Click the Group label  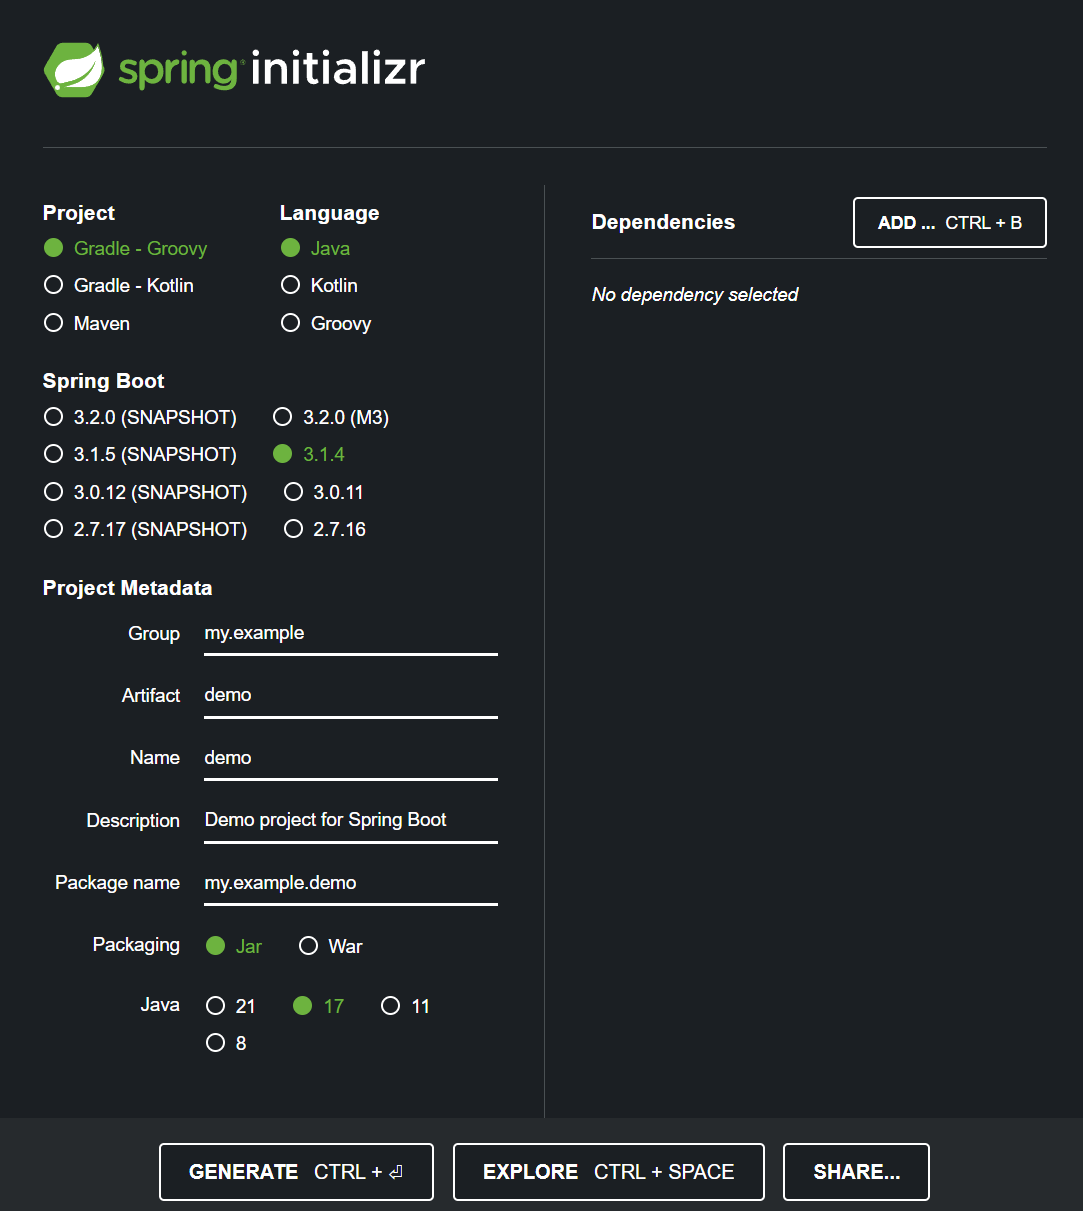[x=154, y=634]
